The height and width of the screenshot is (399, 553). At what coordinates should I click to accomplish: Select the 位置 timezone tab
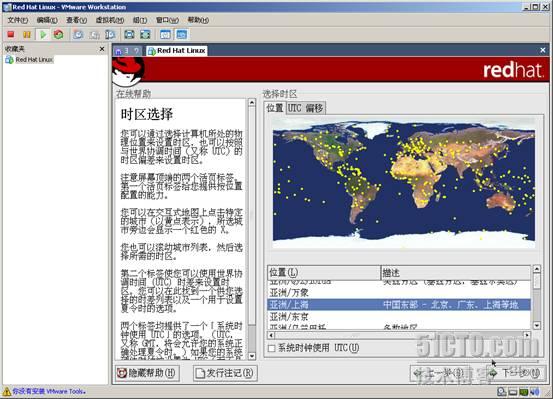point(275,108)
